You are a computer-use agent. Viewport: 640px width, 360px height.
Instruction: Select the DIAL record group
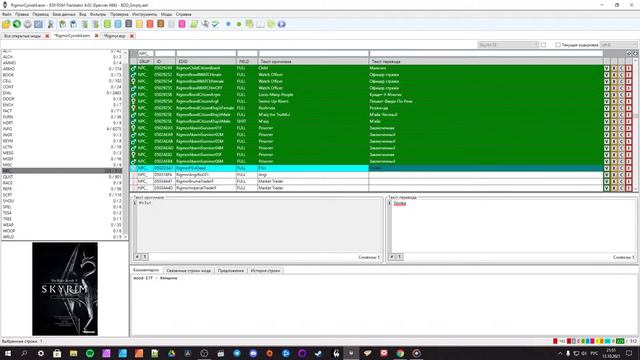point(62,93)
